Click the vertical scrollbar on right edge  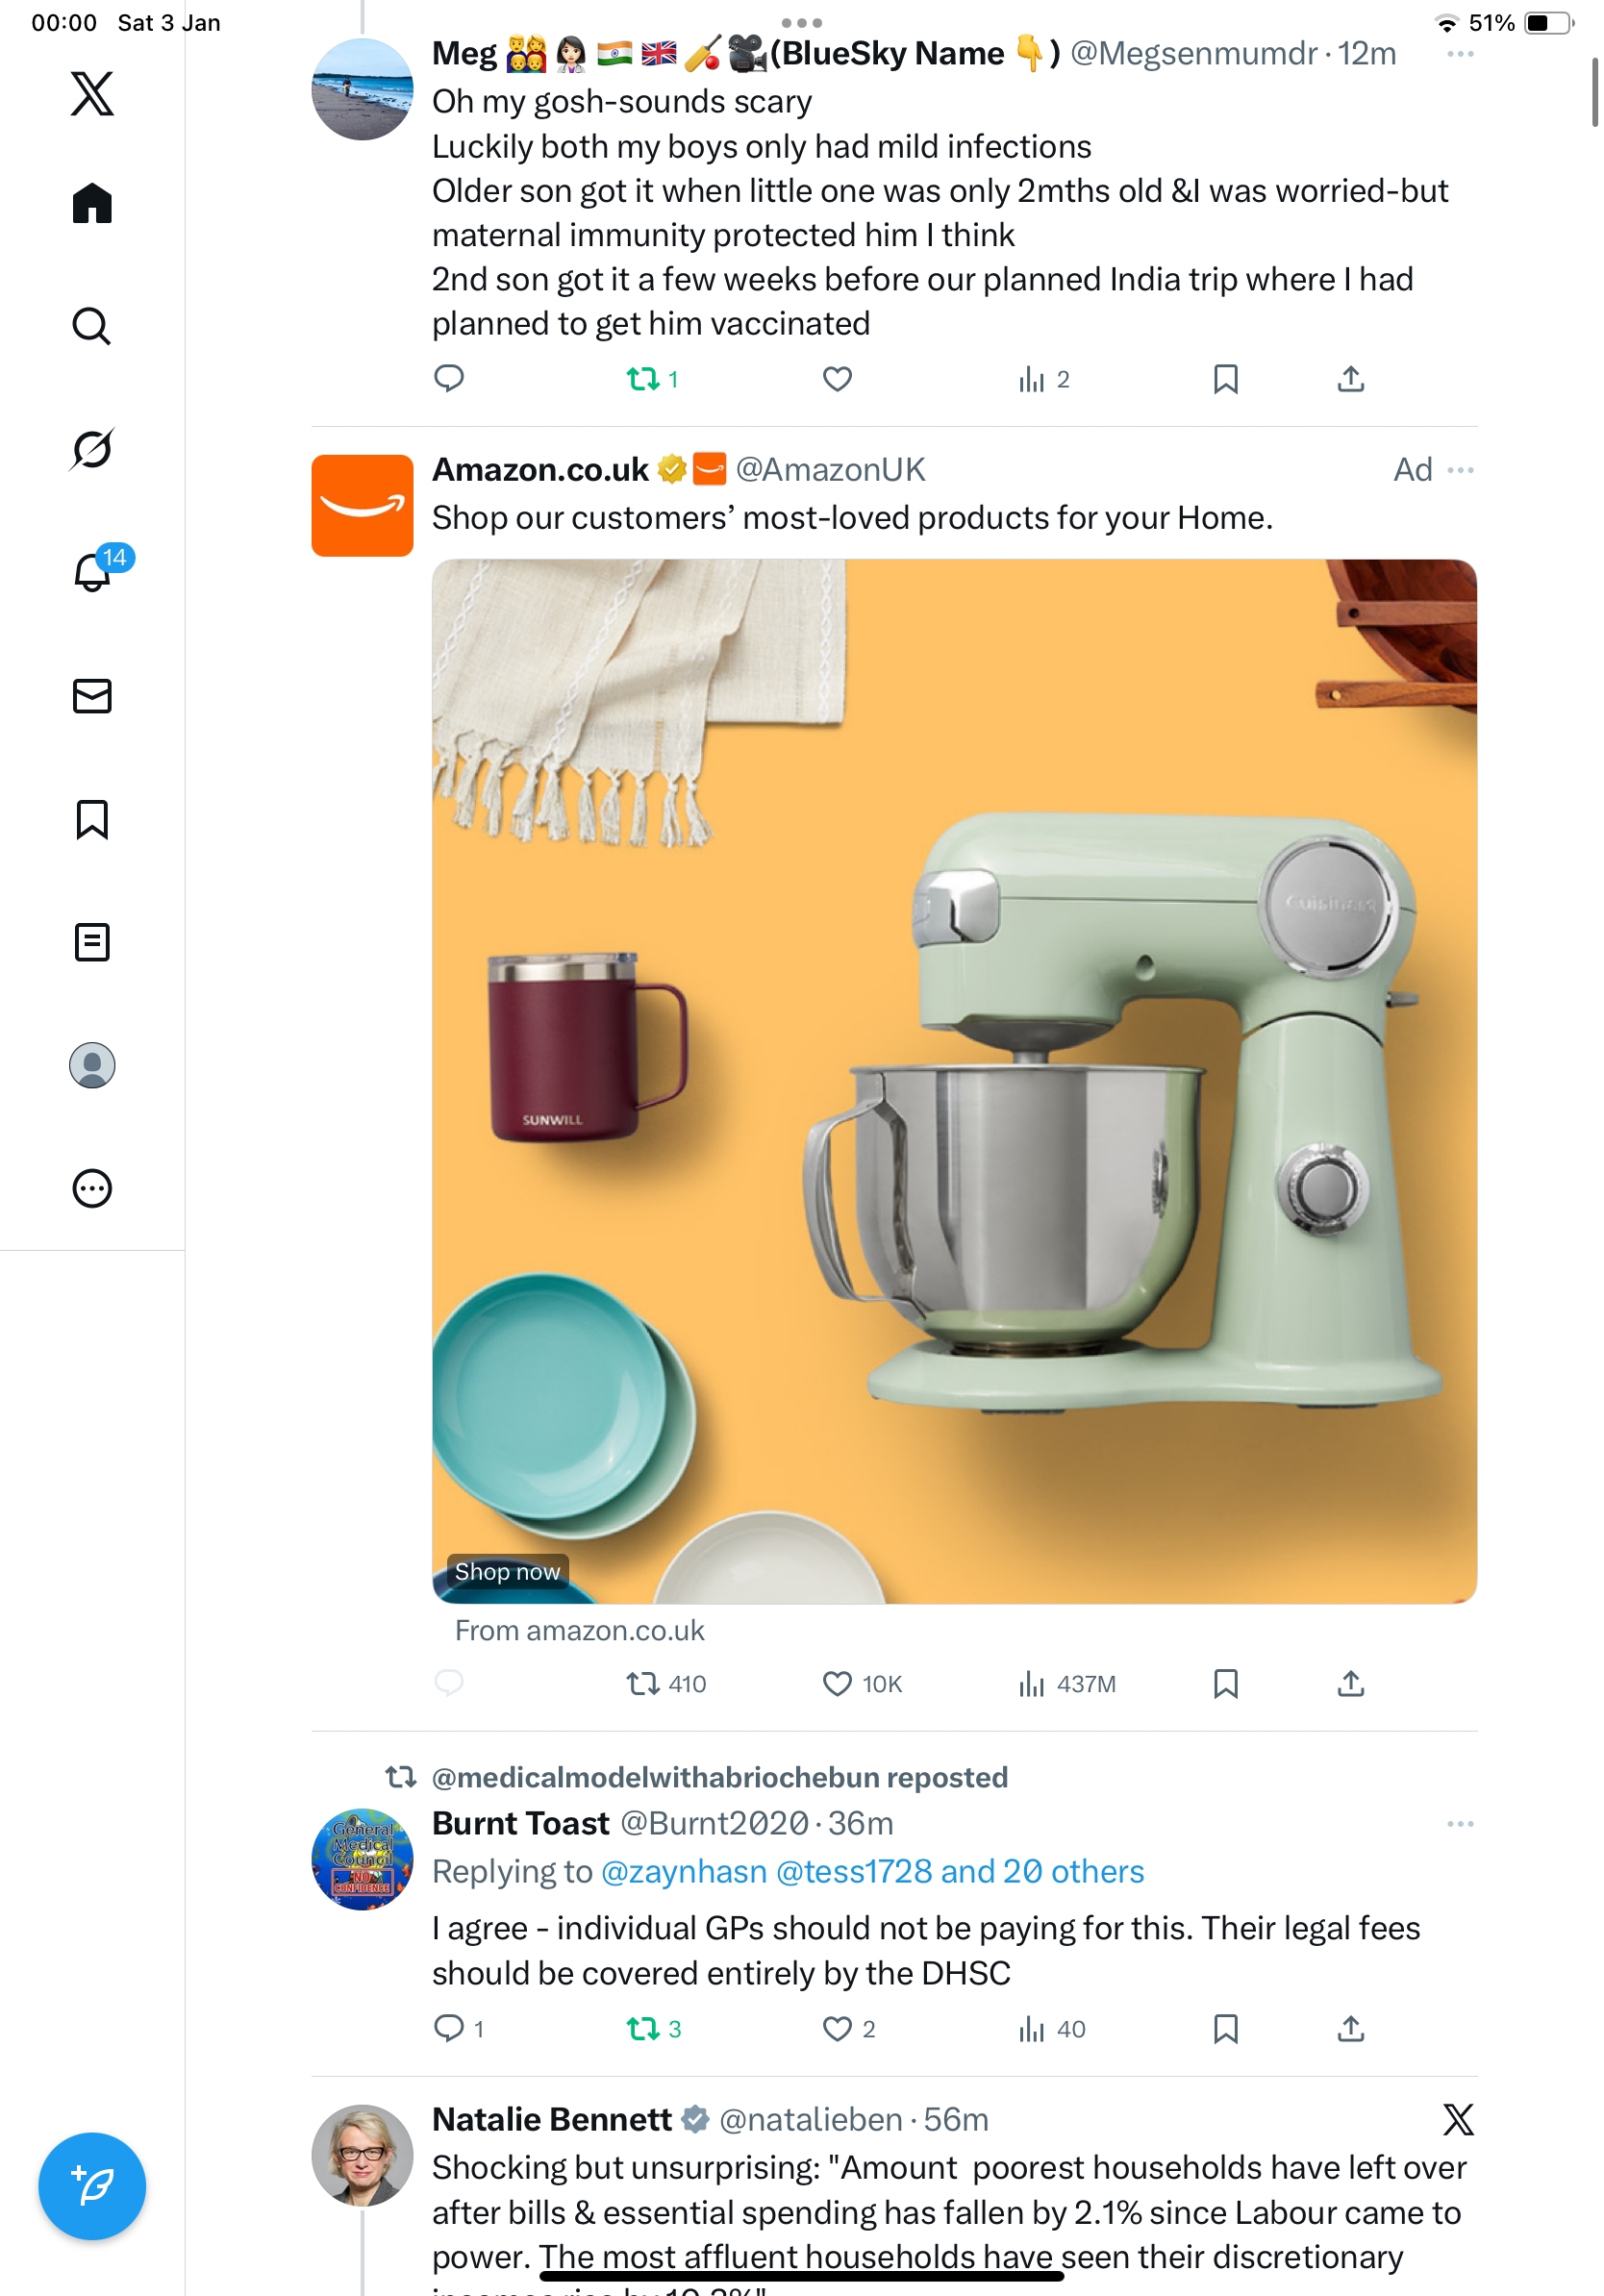point(1594,93)
